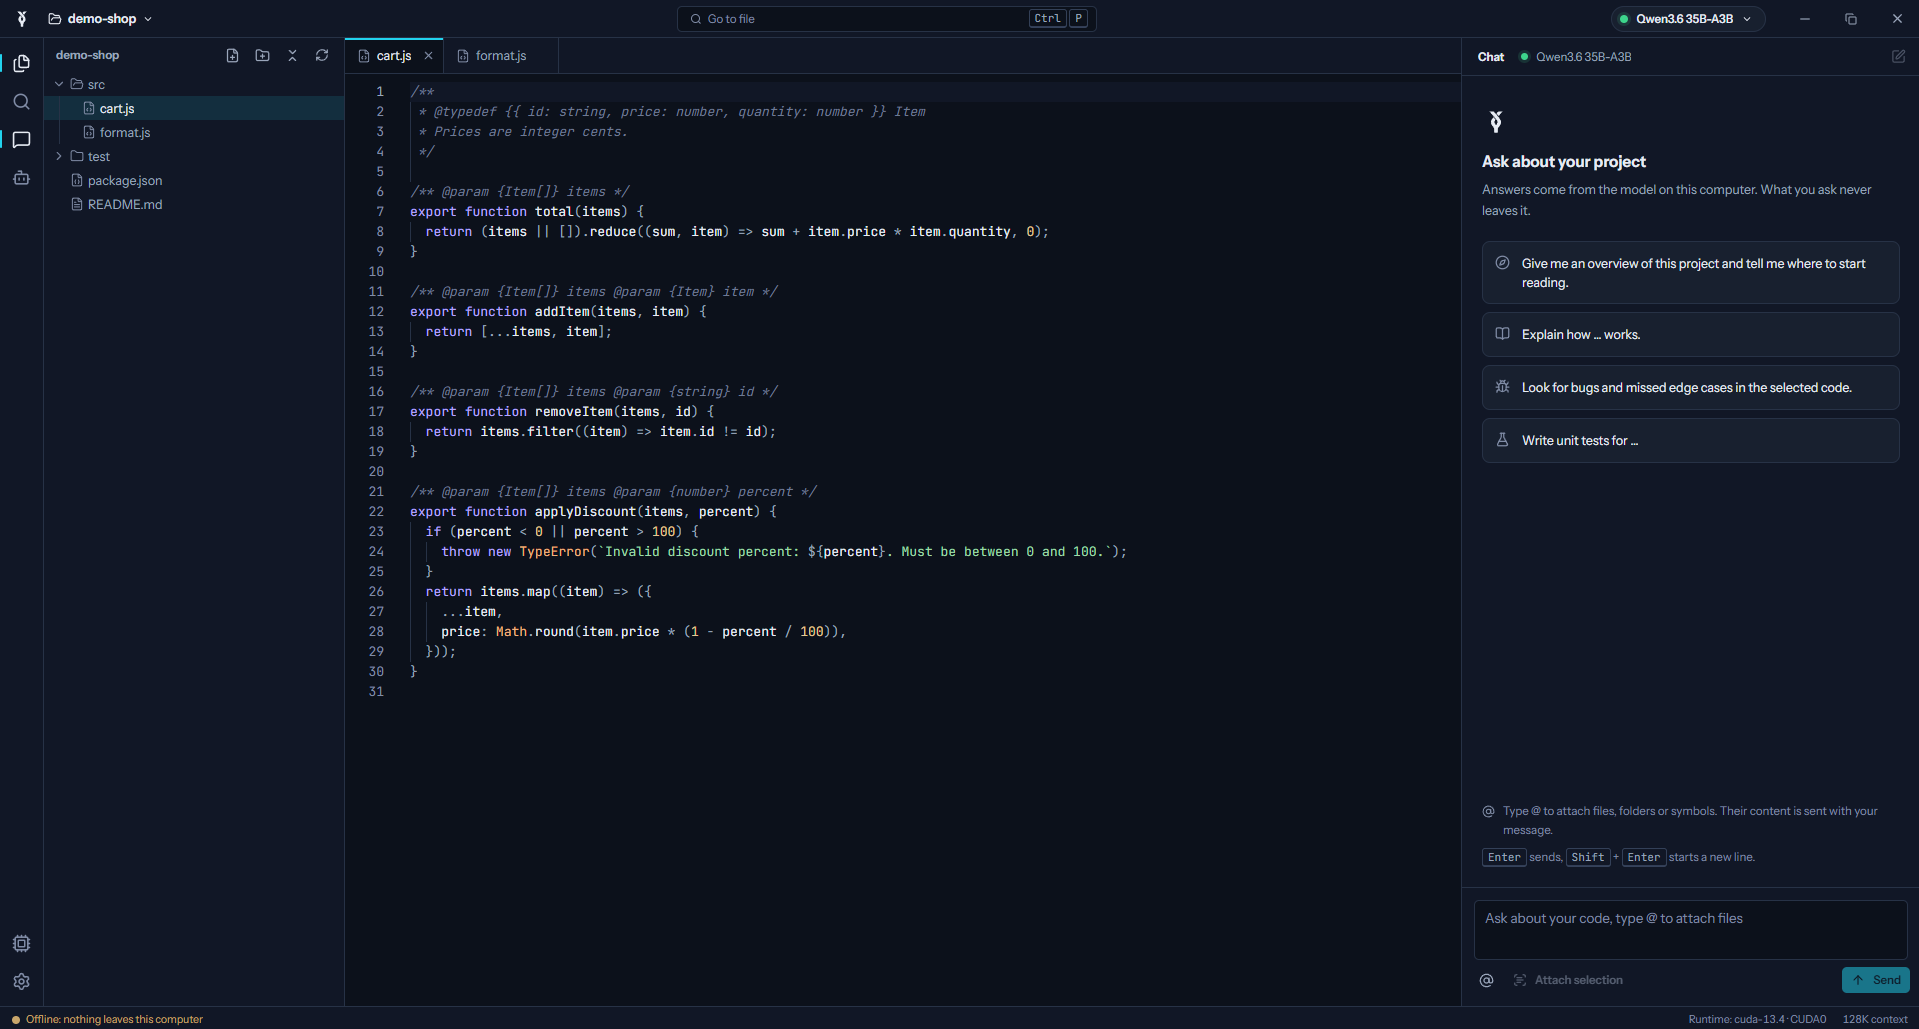This screenshot has width=1919, height=1029.
Task: Click the Chat panel title
Action: pos(1490,57)
